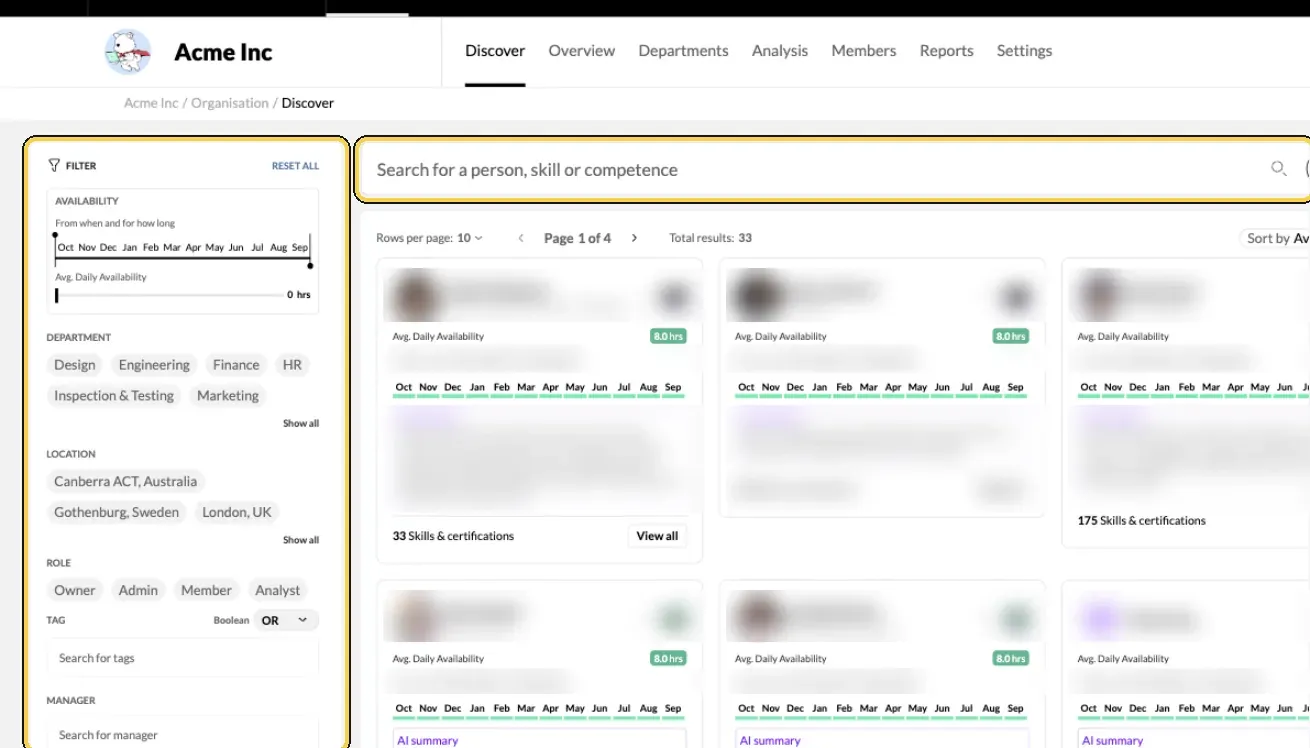Open the Discover tab
The height and width of the screenshot is (748, 1310).
coord(495,51)
